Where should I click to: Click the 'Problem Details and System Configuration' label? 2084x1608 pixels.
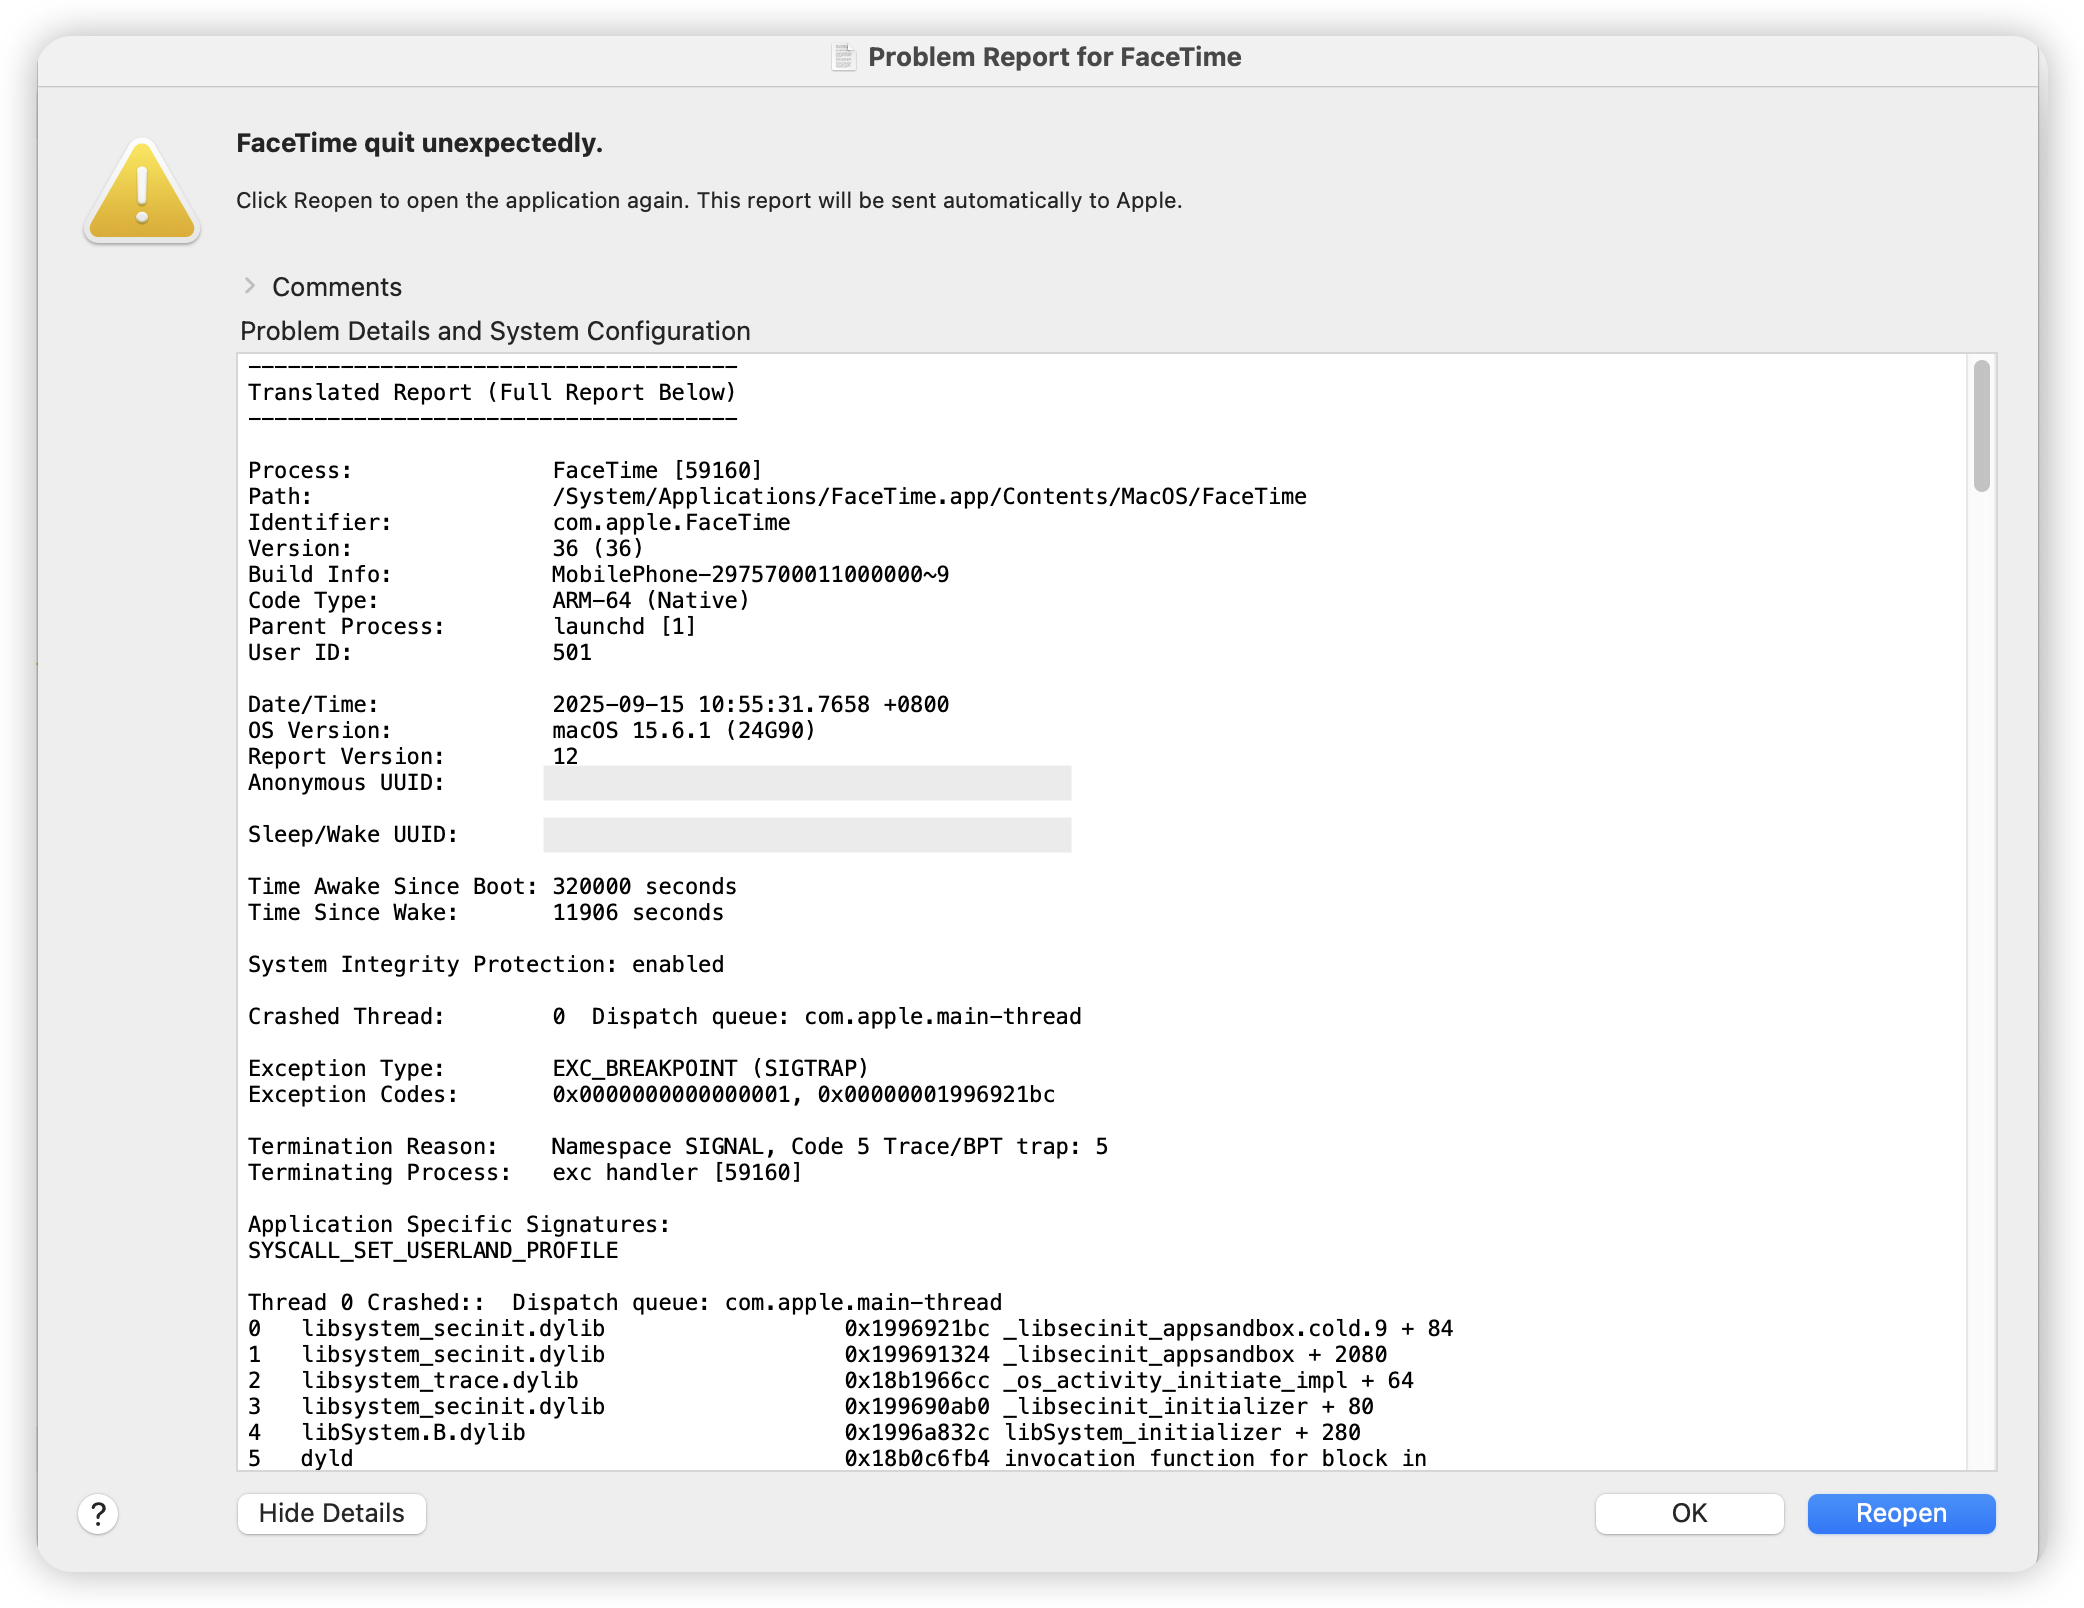click(495, 331)
